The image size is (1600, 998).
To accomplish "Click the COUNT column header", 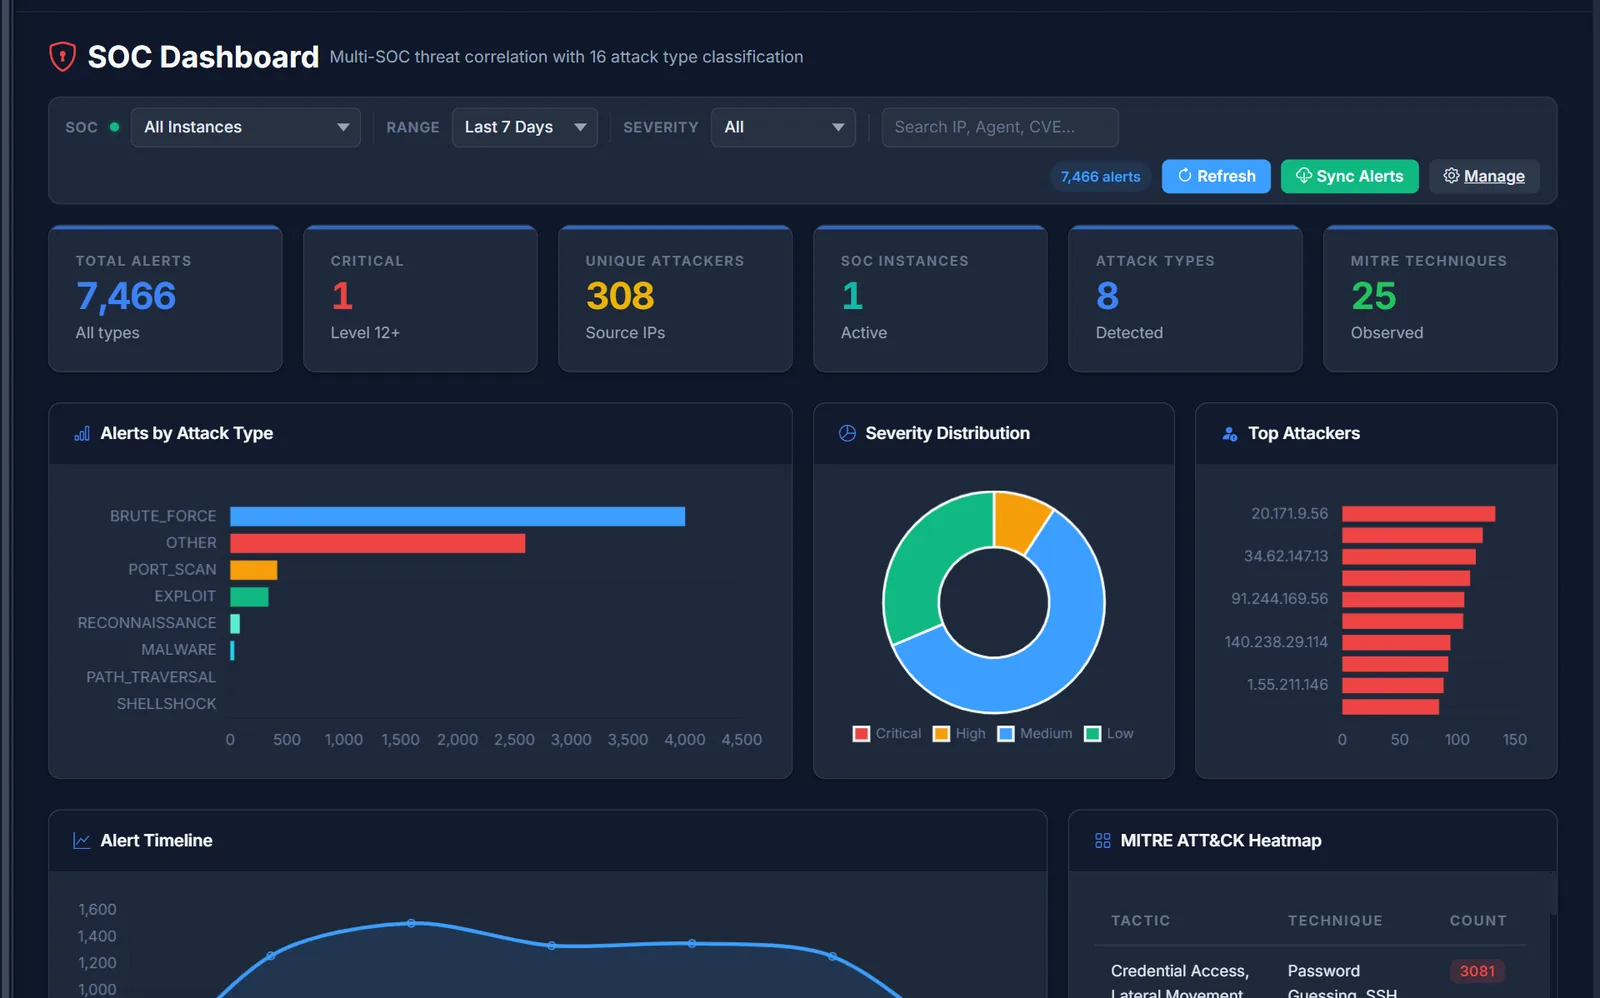I will click(1478, 921).
